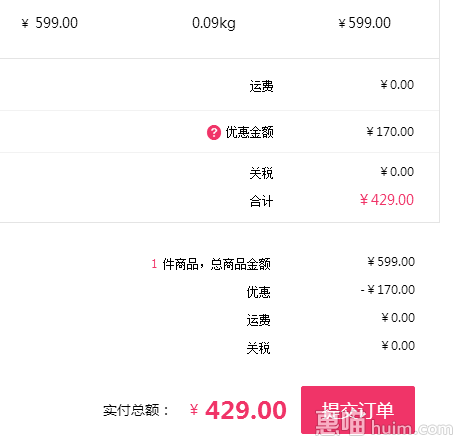Click the question mark help icon

(x=214, y=132)
